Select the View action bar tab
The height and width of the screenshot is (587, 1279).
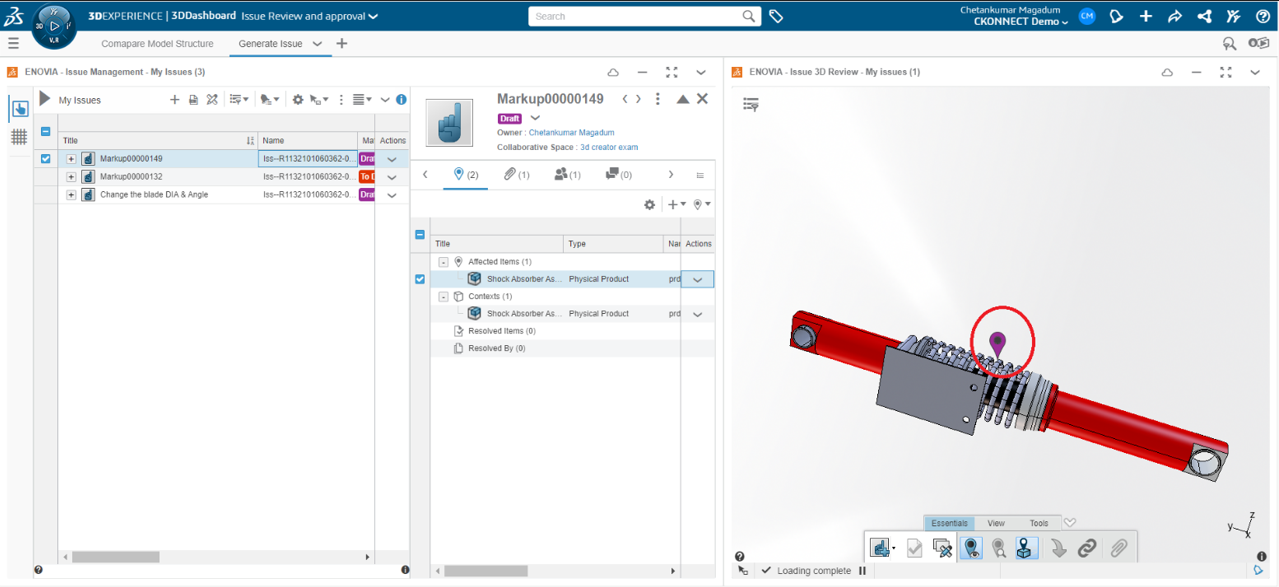click(996, 523)
